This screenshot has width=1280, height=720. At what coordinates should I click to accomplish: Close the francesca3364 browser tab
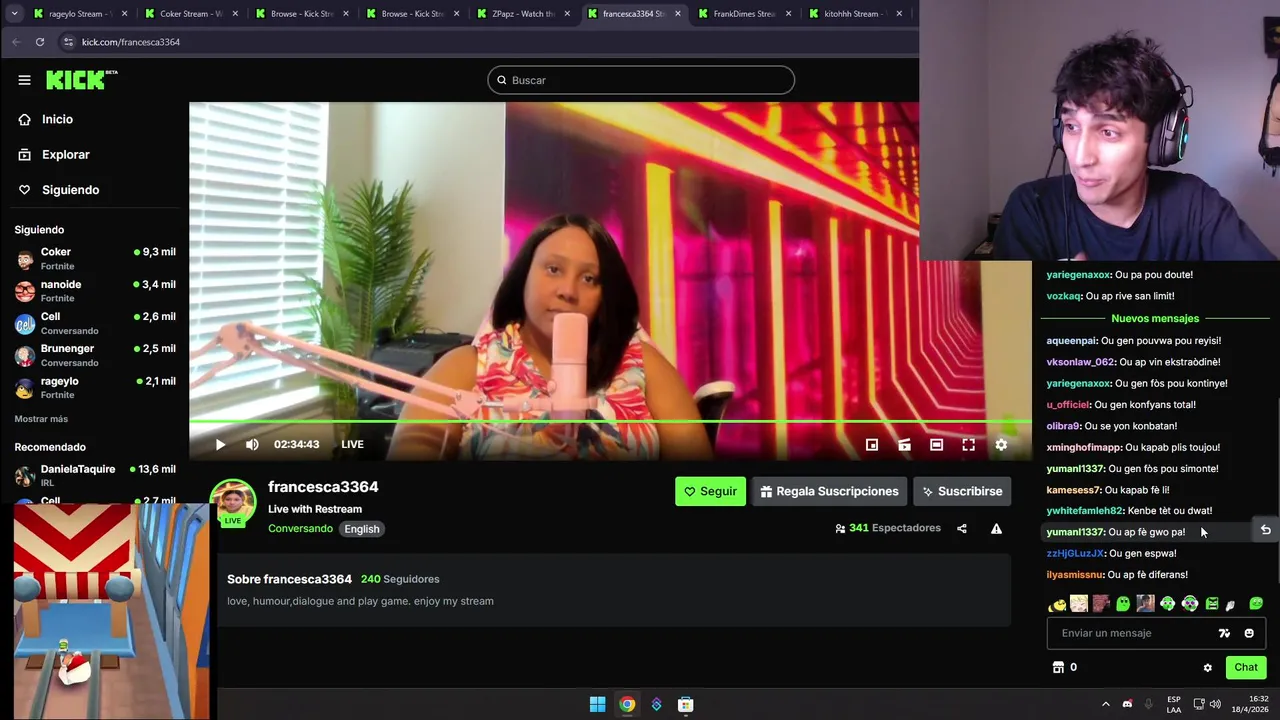(x=677, y=14)
